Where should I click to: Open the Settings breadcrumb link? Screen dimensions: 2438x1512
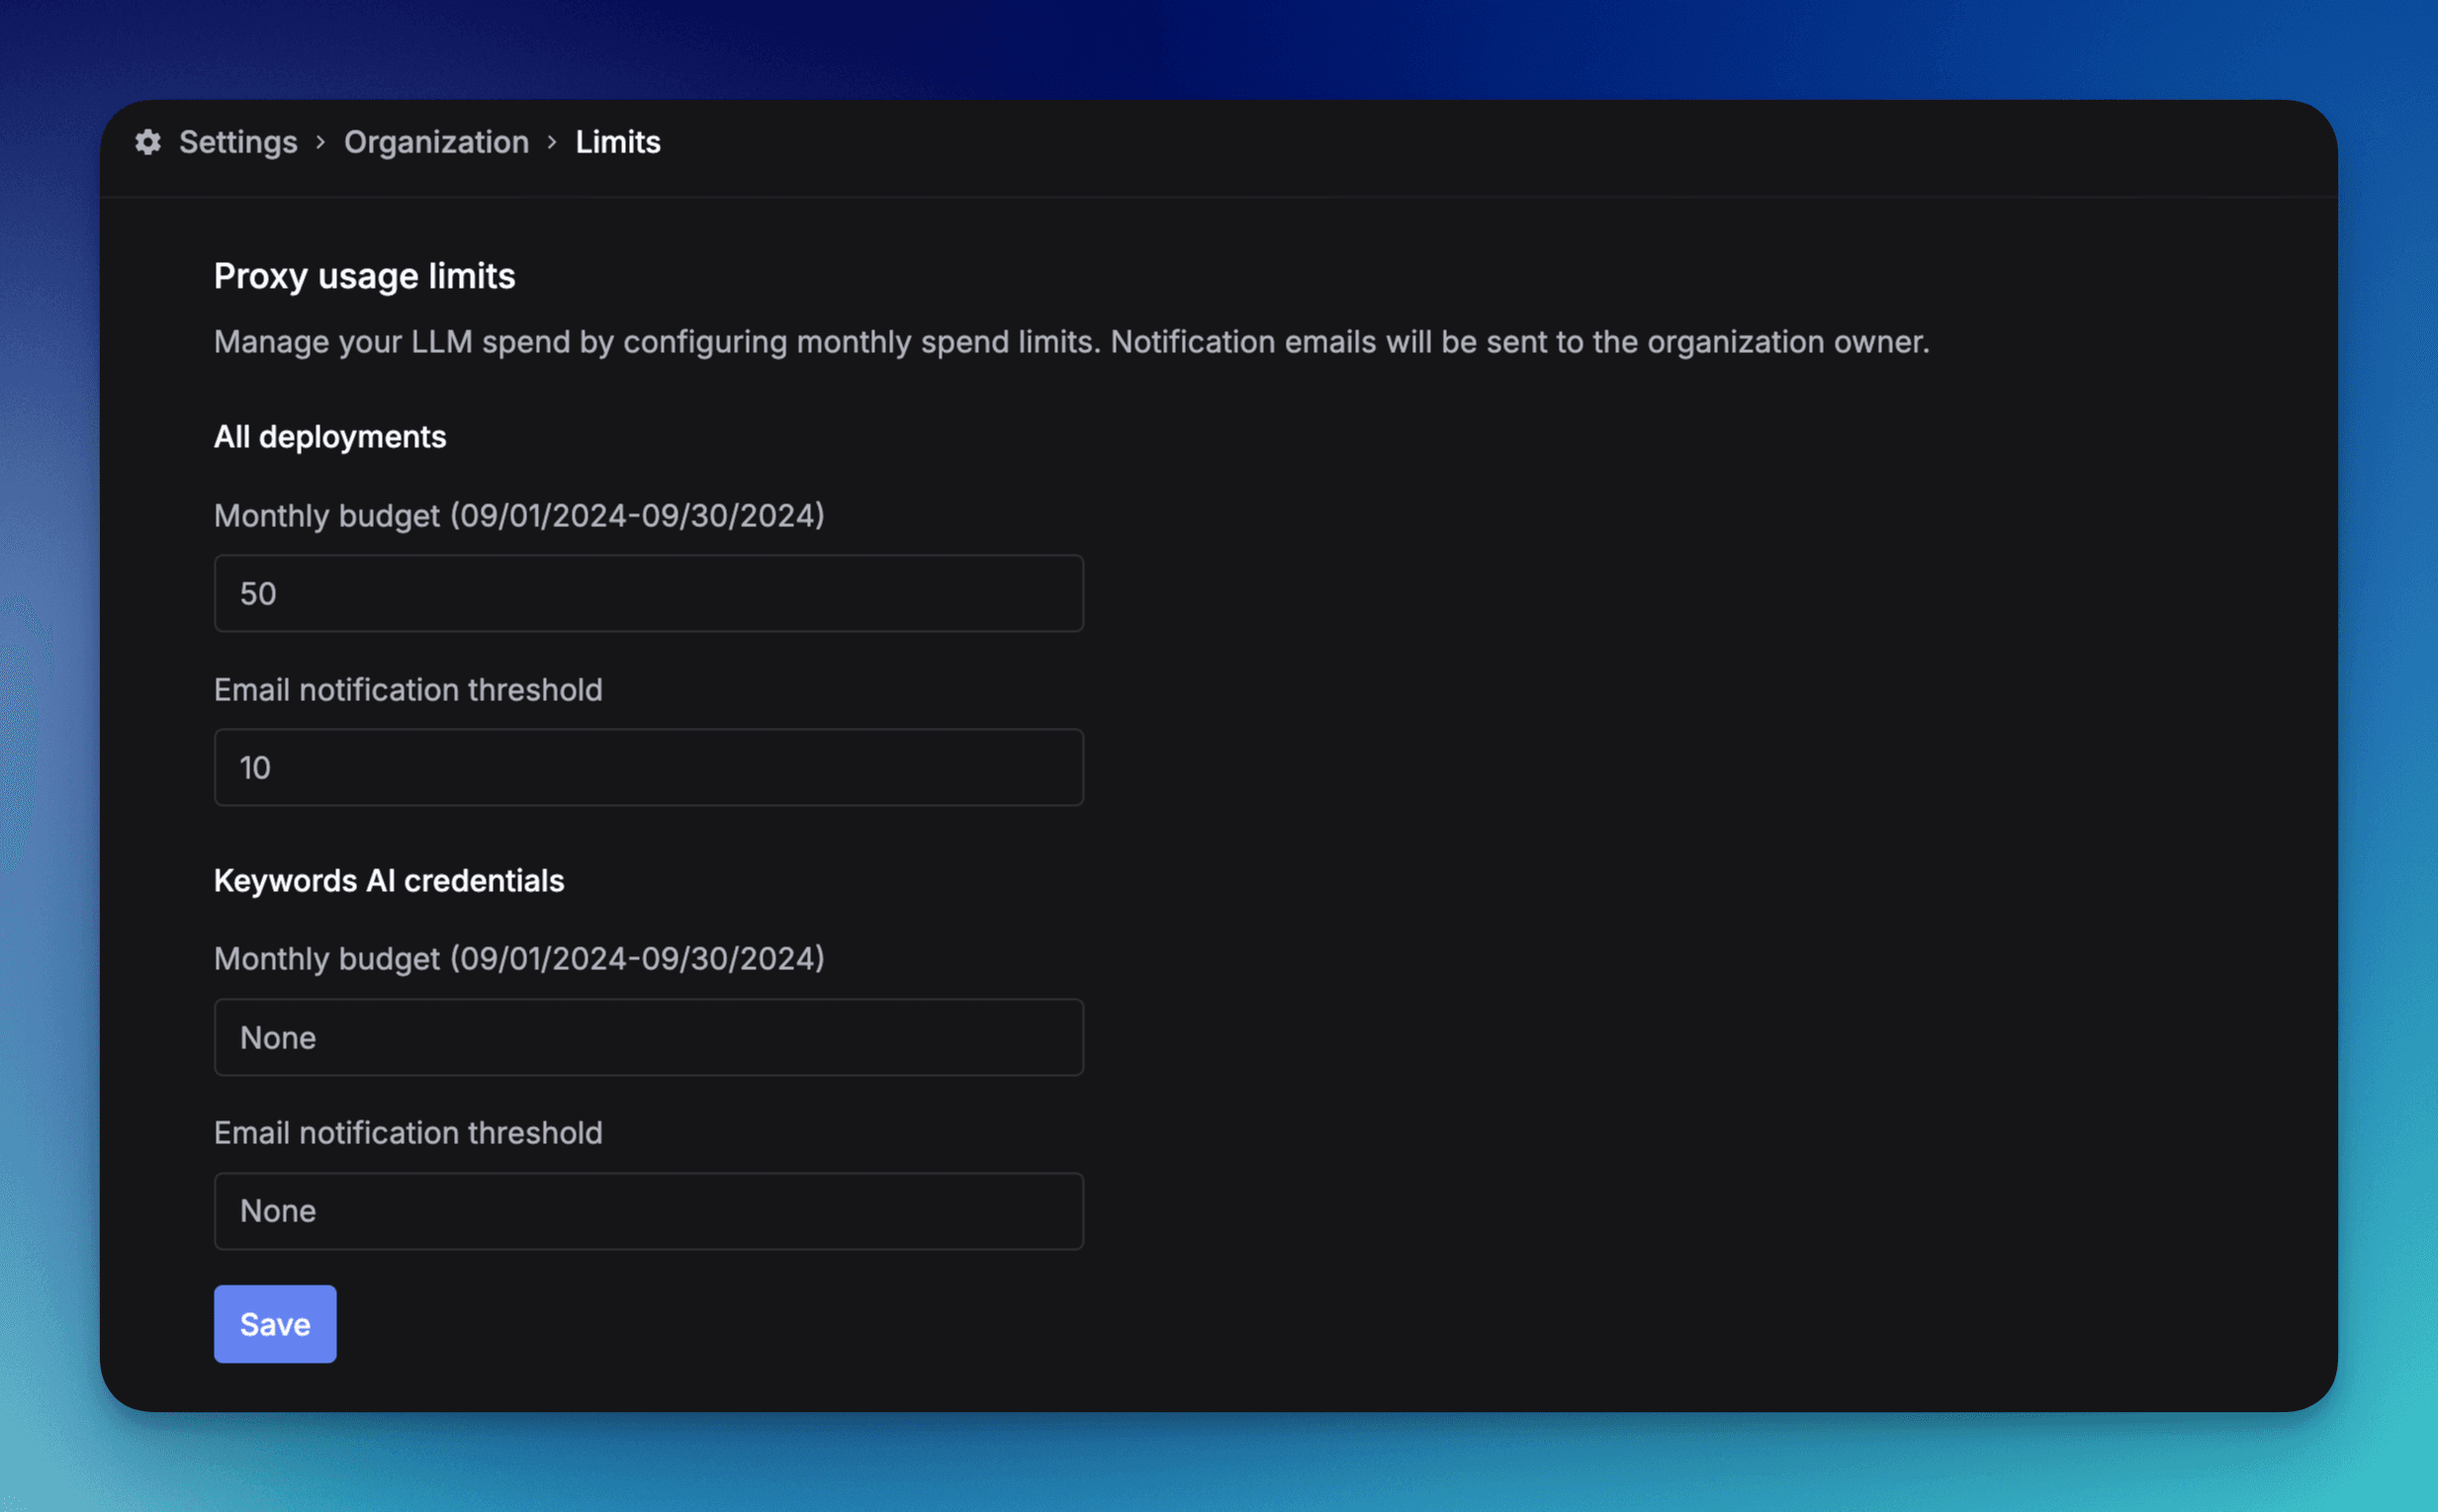[238, 142]
